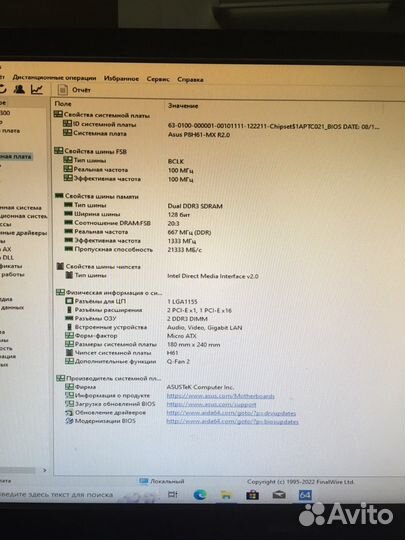Select the Asus P8H61-MX R2.0 value

click(x=199, y=135)
